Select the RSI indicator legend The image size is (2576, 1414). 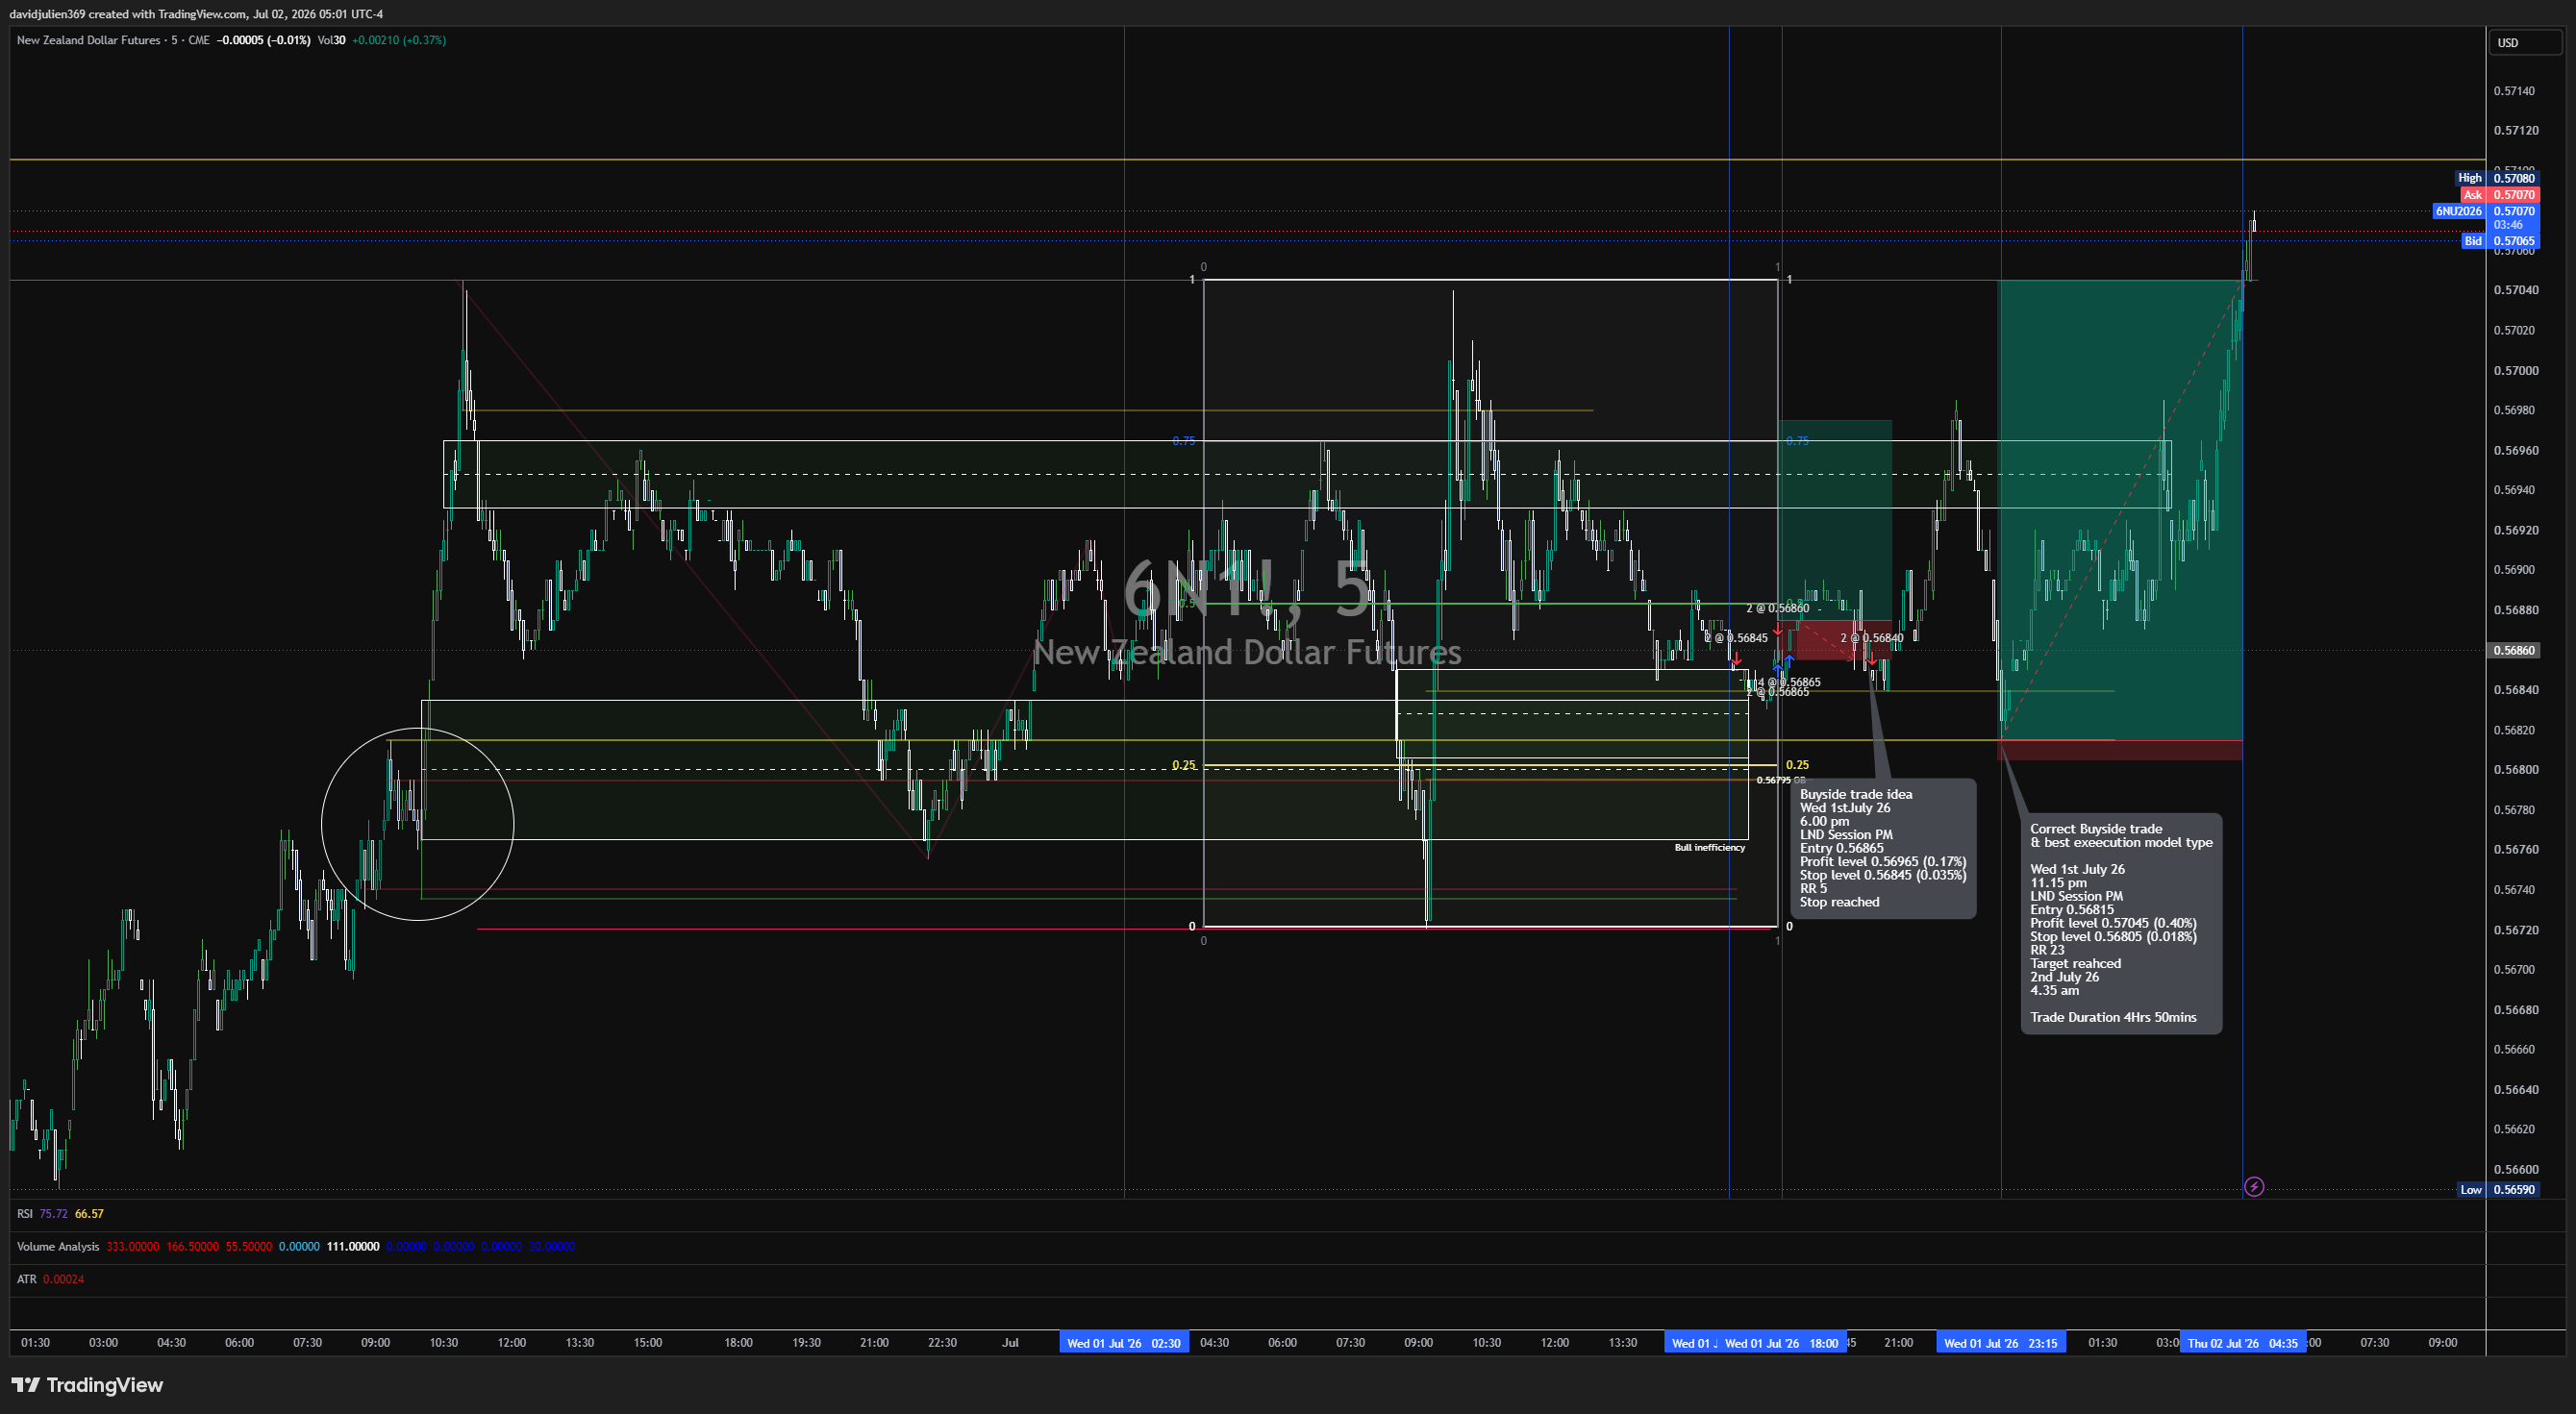25,1213
